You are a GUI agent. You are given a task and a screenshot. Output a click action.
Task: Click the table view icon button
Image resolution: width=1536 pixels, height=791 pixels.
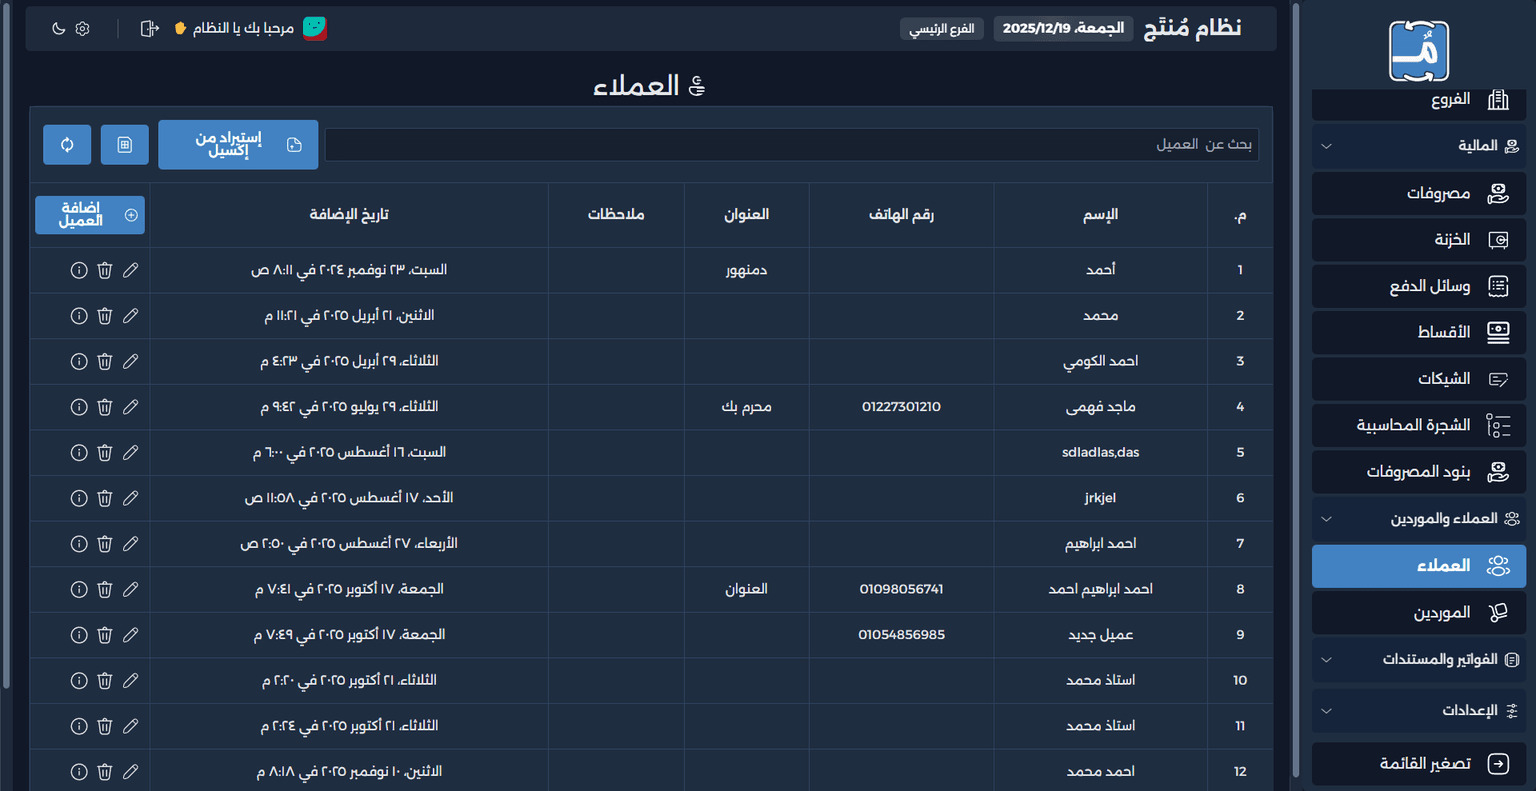tap(125, 145)
